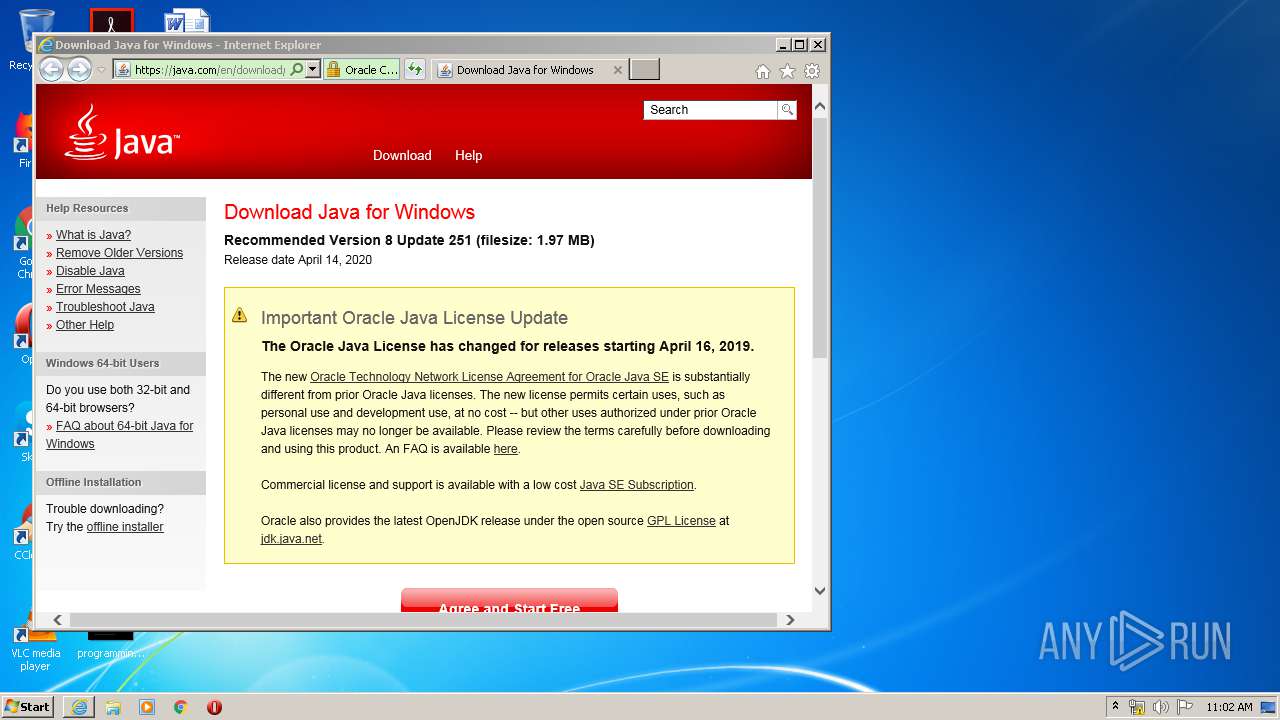This screenshot has width=1280, height=720.
Task: Open Google Chrome taskbar icon
Action: pyautogui.click(x=180, y=707)
